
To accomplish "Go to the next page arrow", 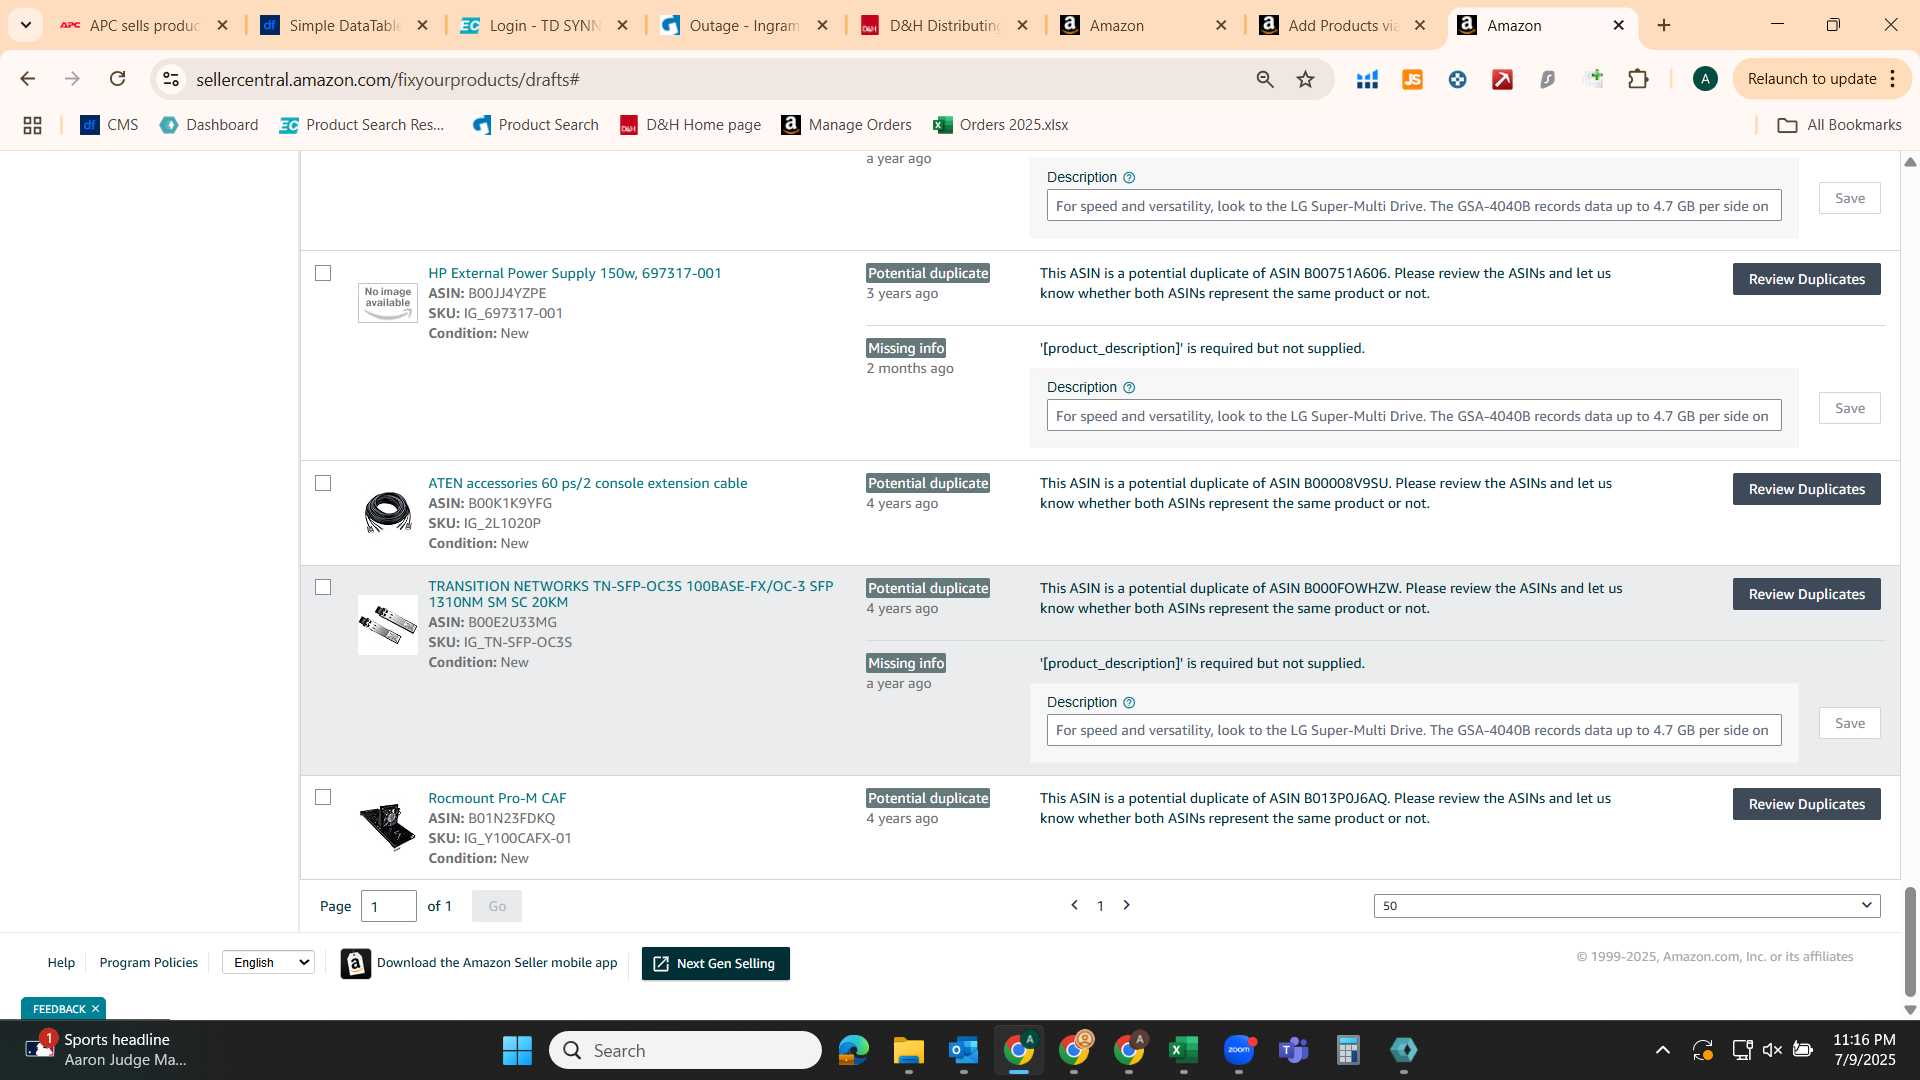I will pos(1127,905).
